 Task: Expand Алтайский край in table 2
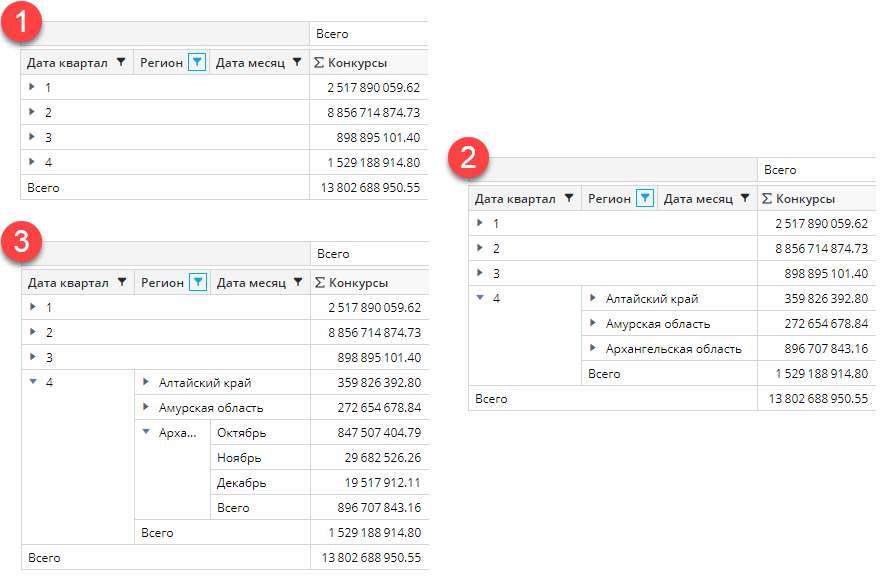tap(593, 298)
